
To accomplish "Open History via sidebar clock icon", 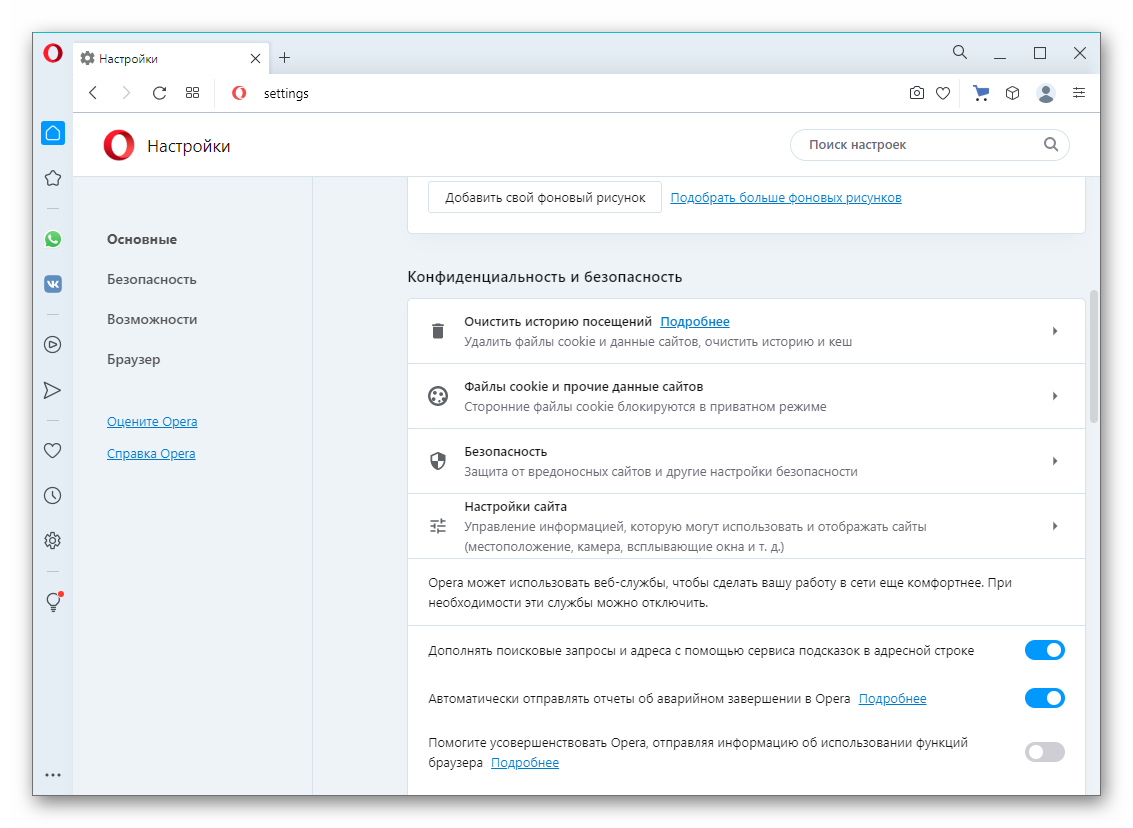I will point(53,495).
